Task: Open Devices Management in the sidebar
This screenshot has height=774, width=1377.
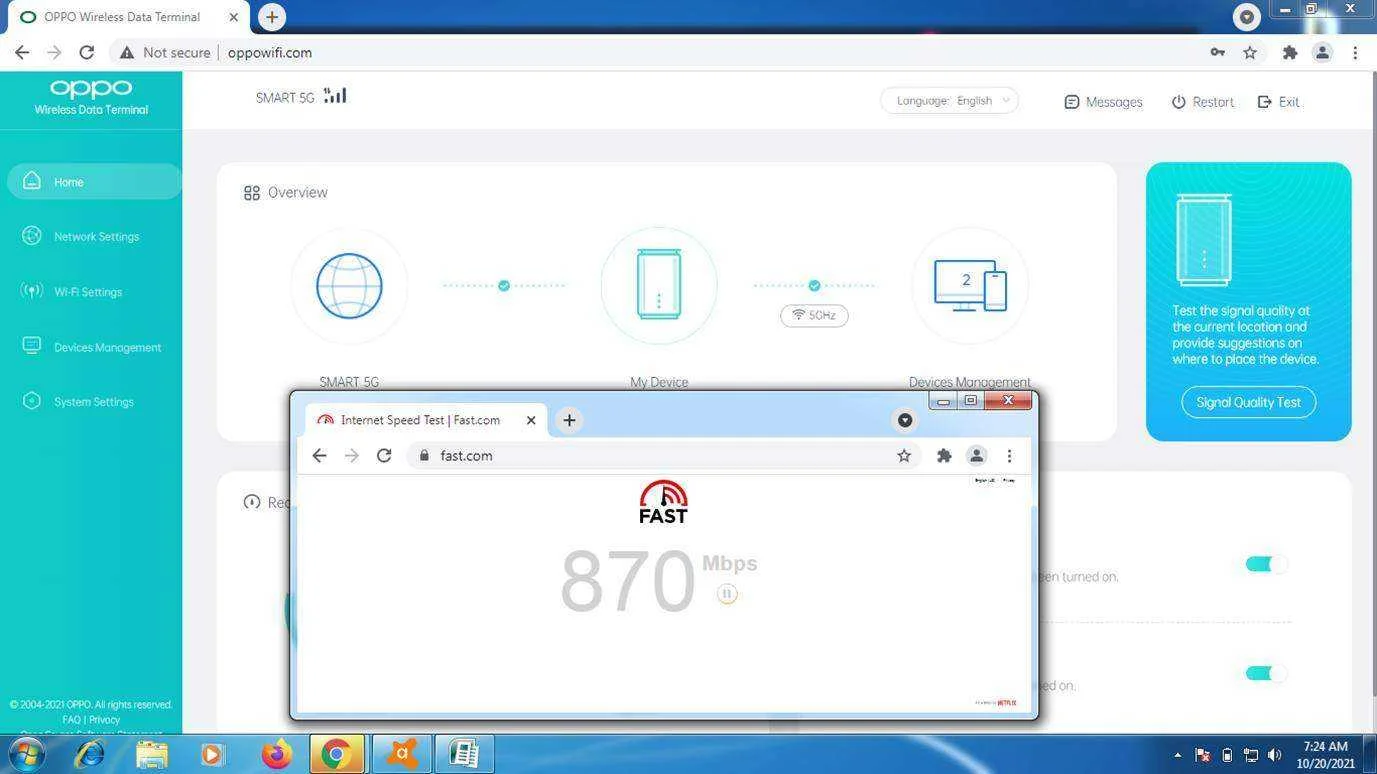Action: tap(93, 347)
